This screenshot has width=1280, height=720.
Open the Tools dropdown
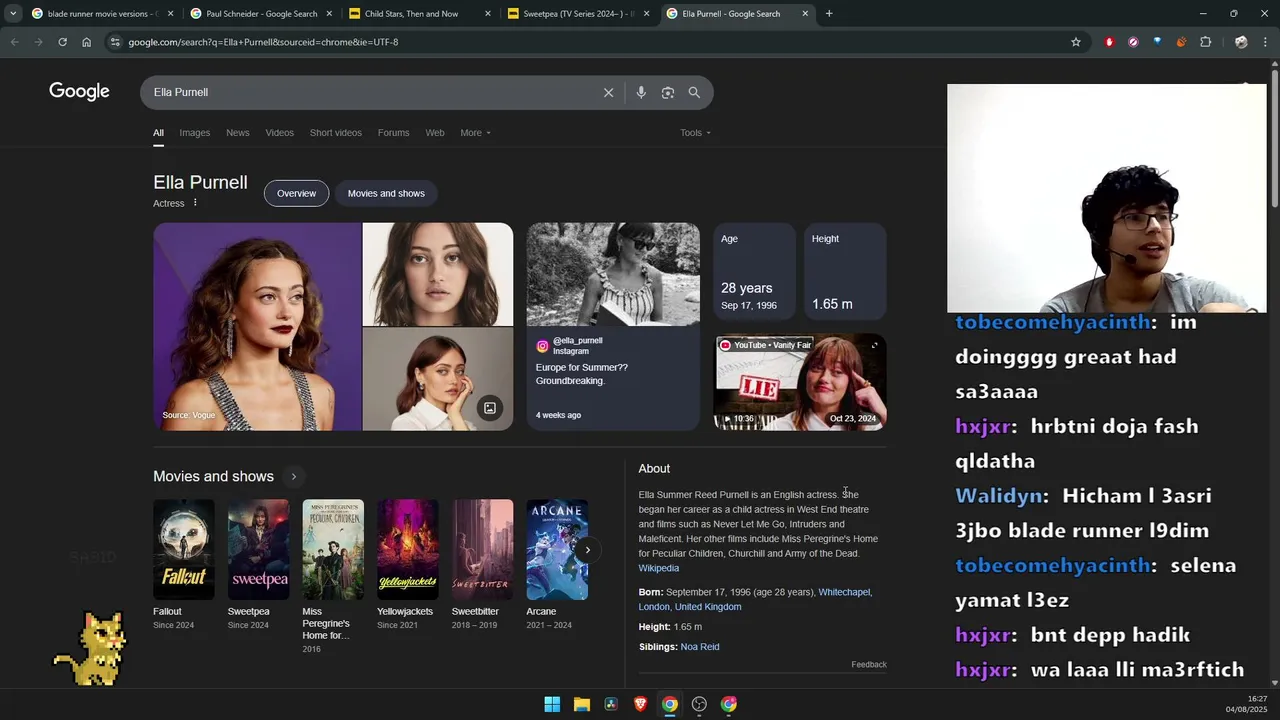[695, 133]
